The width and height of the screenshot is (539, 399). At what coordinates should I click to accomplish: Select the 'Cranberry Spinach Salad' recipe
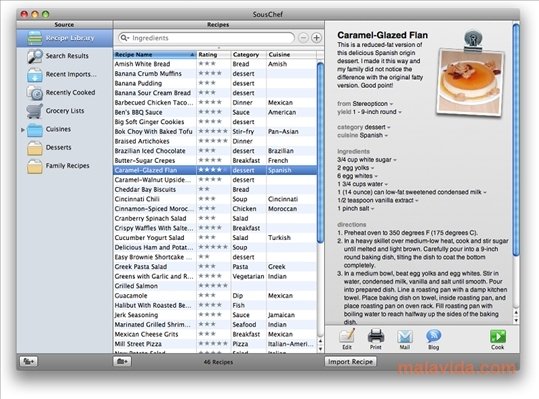[x=150, y=219]
